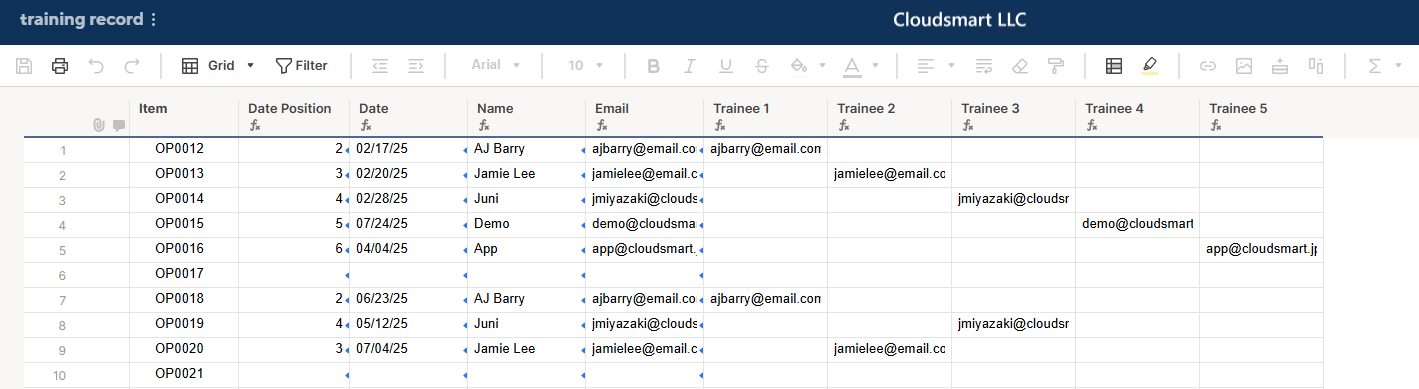The width and height of the screenshot is (1419, 389).
Task: Insert an image into the cell
Action: (x=1244, y=66)
